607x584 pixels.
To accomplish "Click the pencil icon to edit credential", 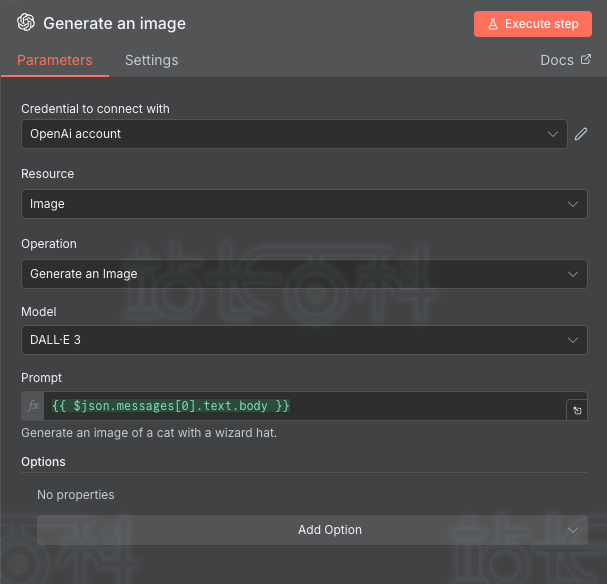I will point(581,134).
